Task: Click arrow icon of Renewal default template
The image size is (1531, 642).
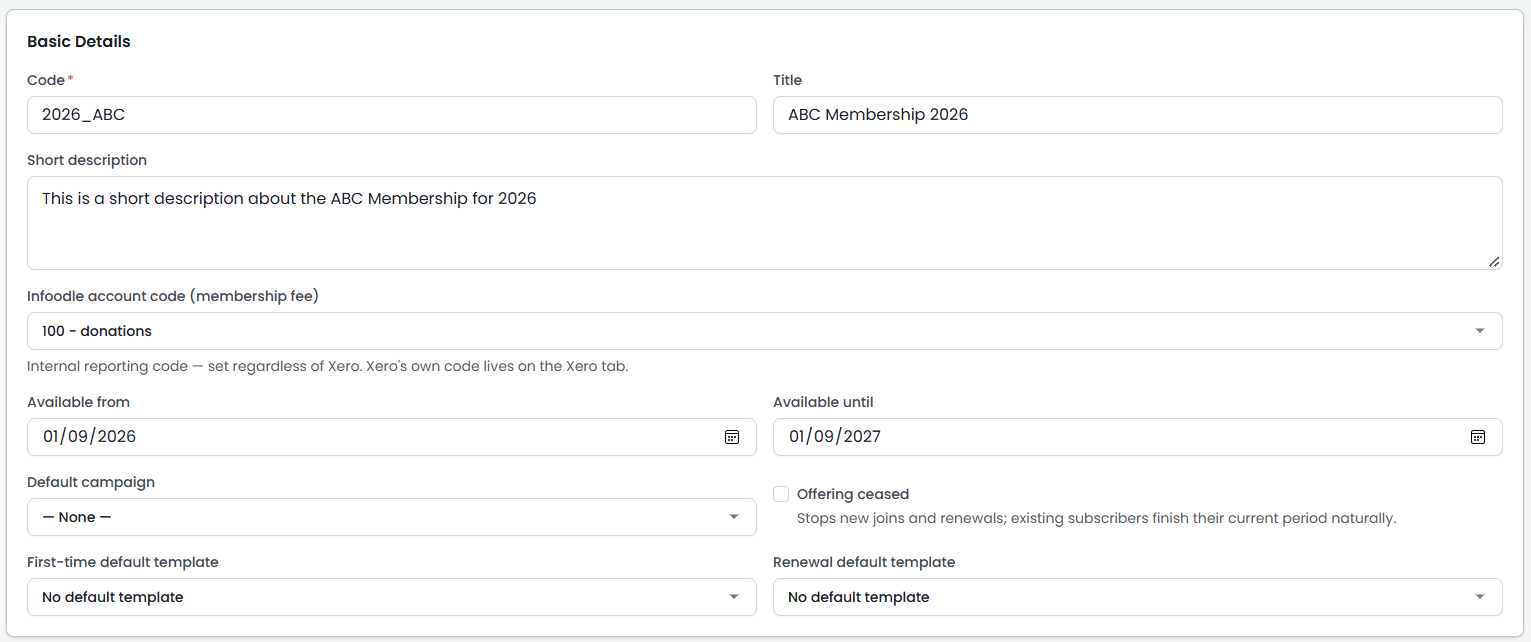Action: (1480, 597)
